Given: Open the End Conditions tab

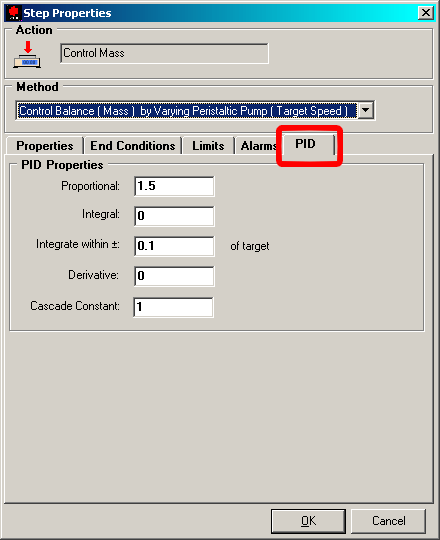Looking at the screenshot, I should (x=133, y=146).
